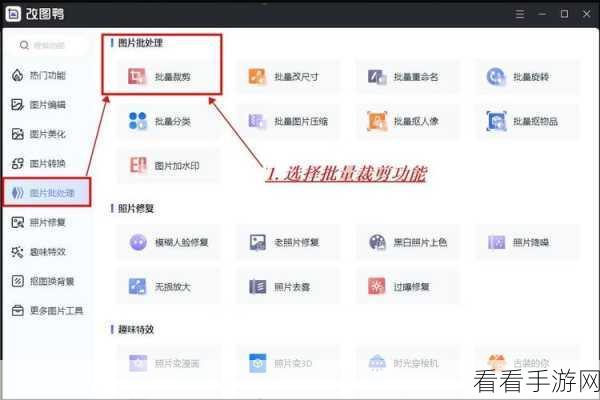This screenshot has width=600, height=400.
Task: Select the 图片批处理 sidebar category
Action: click(47, 193)
